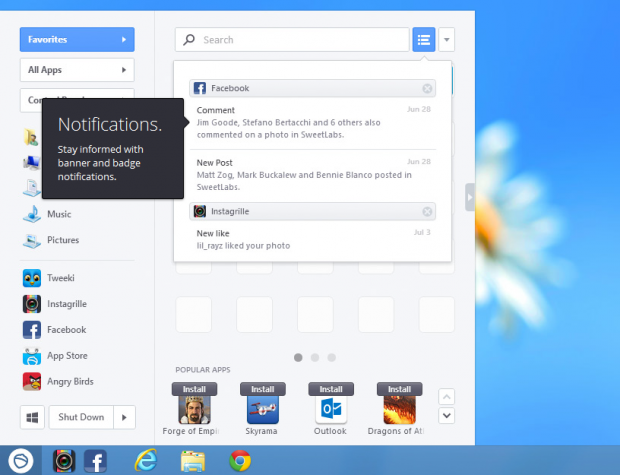Click Dragons of Atlantis thumbnail
The width and height of the screenshot is (620, 475).
click(399, 410)
